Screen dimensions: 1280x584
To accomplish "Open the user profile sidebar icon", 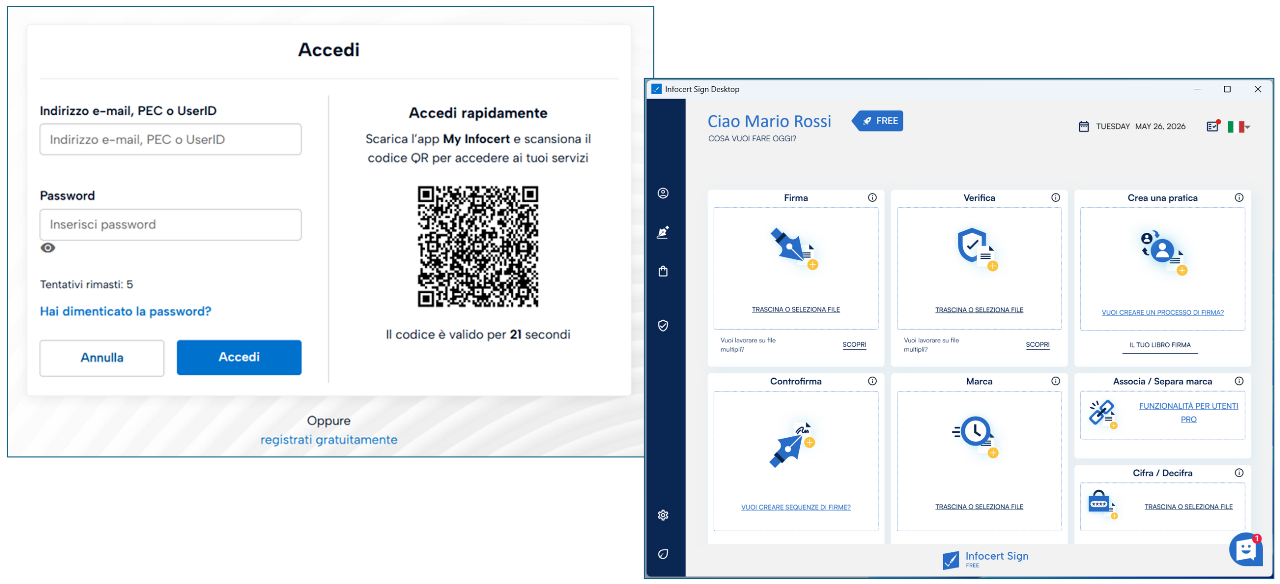I will 663,193.
